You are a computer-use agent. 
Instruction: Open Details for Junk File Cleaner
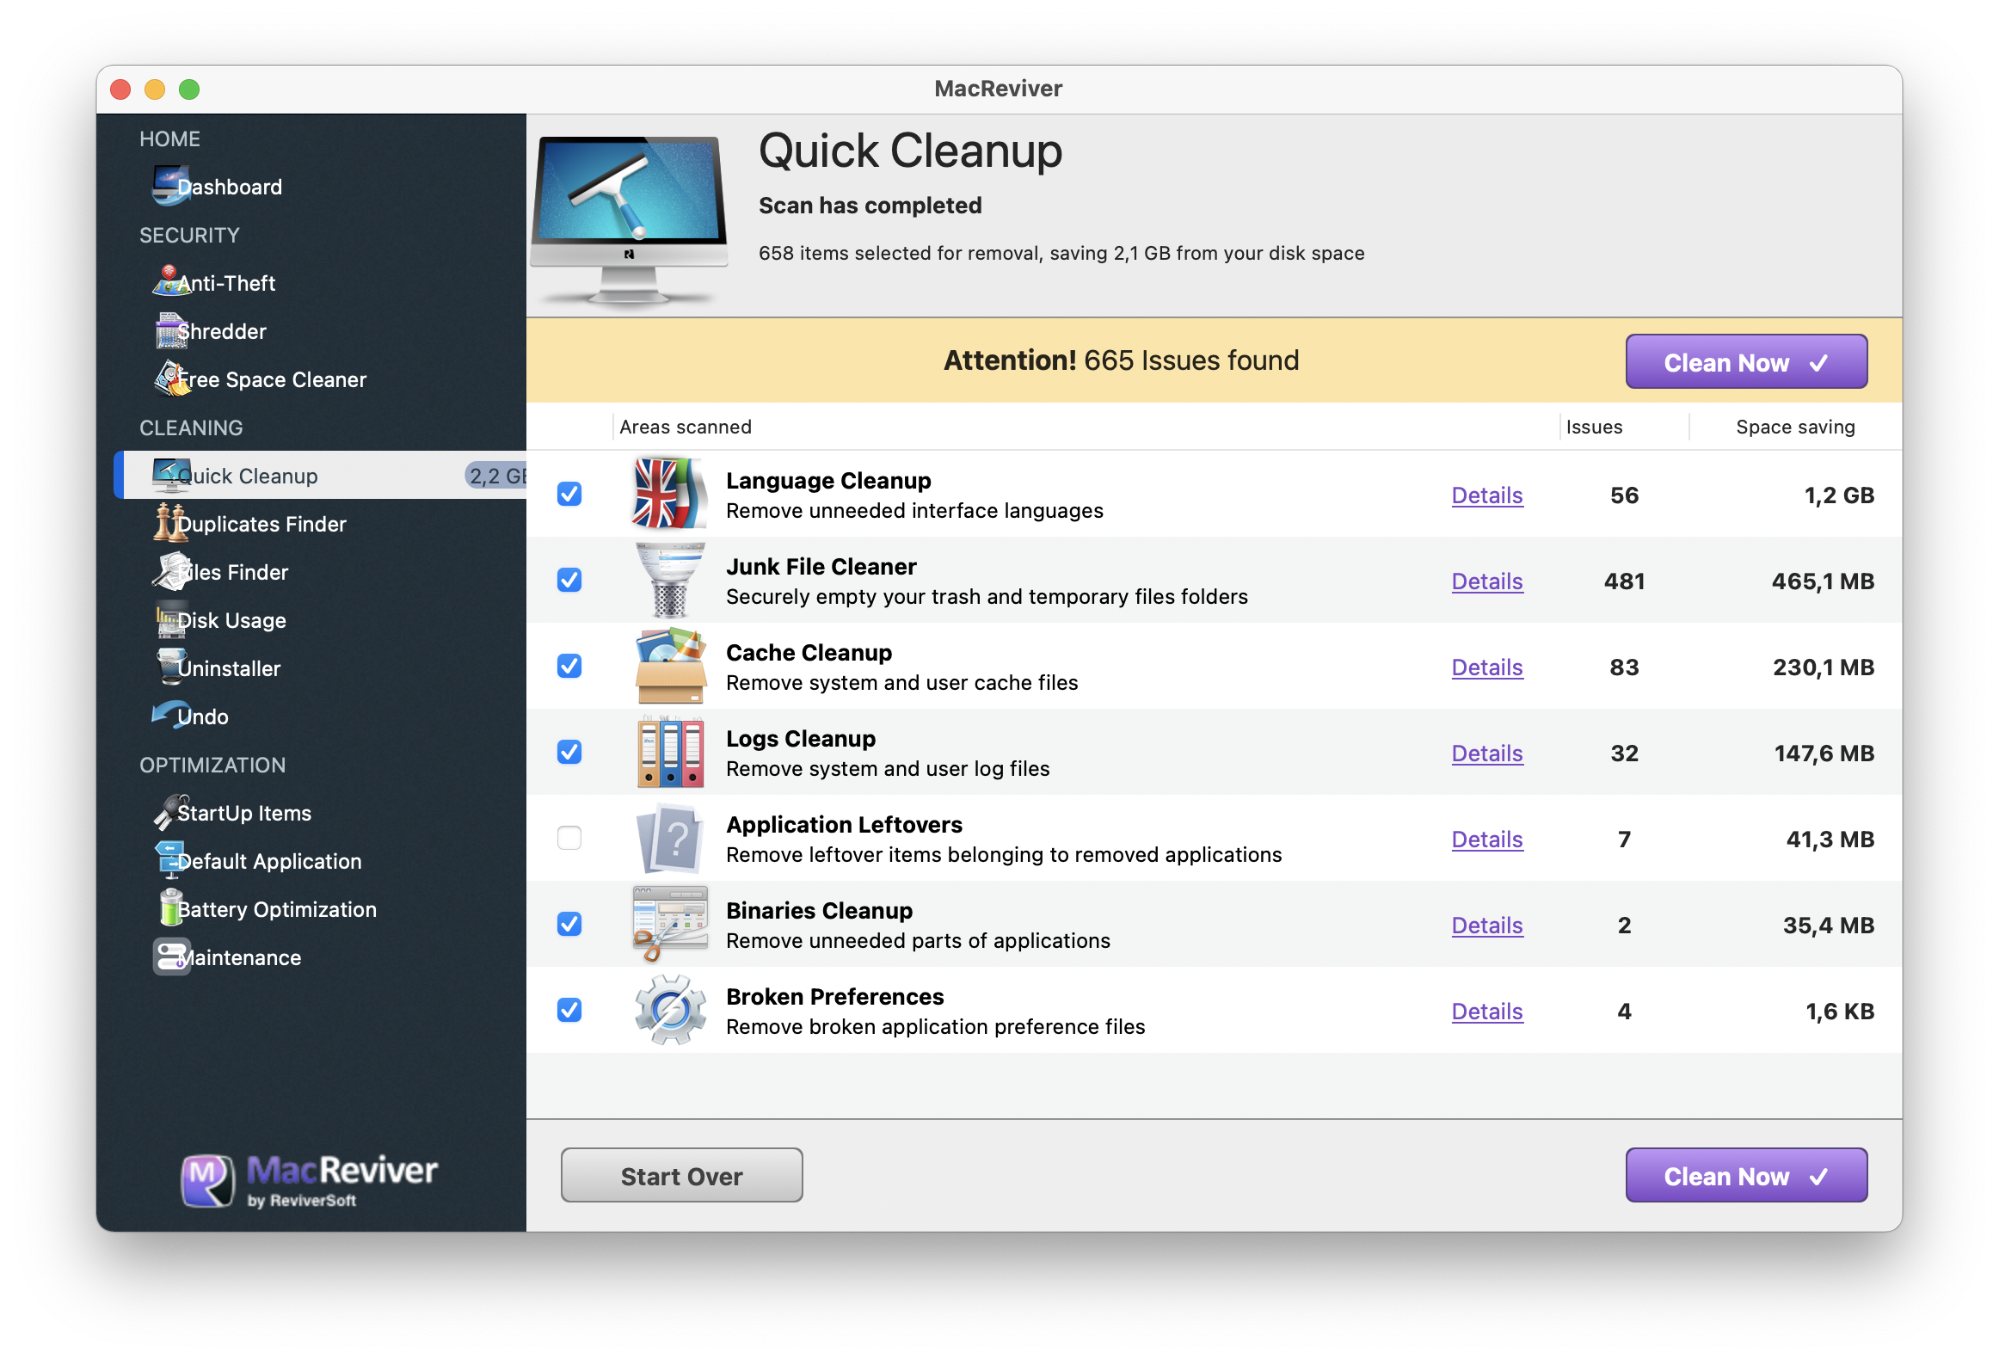(x=1487, y=581)
